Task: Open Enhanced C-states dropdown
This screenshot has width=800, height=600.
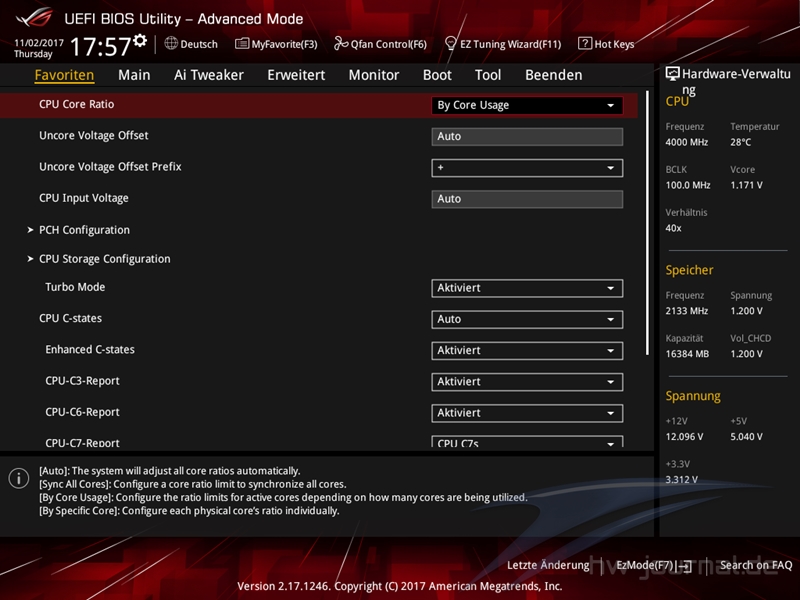Action: click(x=527, y=351)
